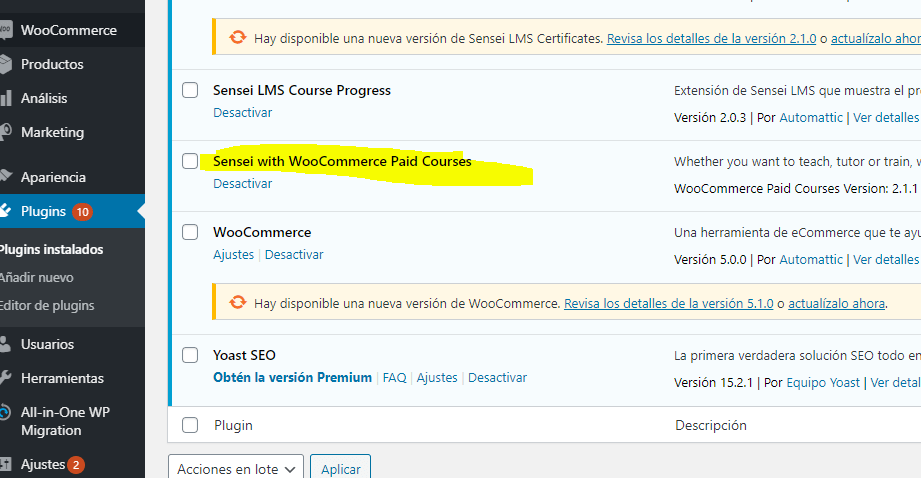Click the Sensei Certificates update refresh icon
The width and height of the screenshot is (921, 478).
coord(238,38)
